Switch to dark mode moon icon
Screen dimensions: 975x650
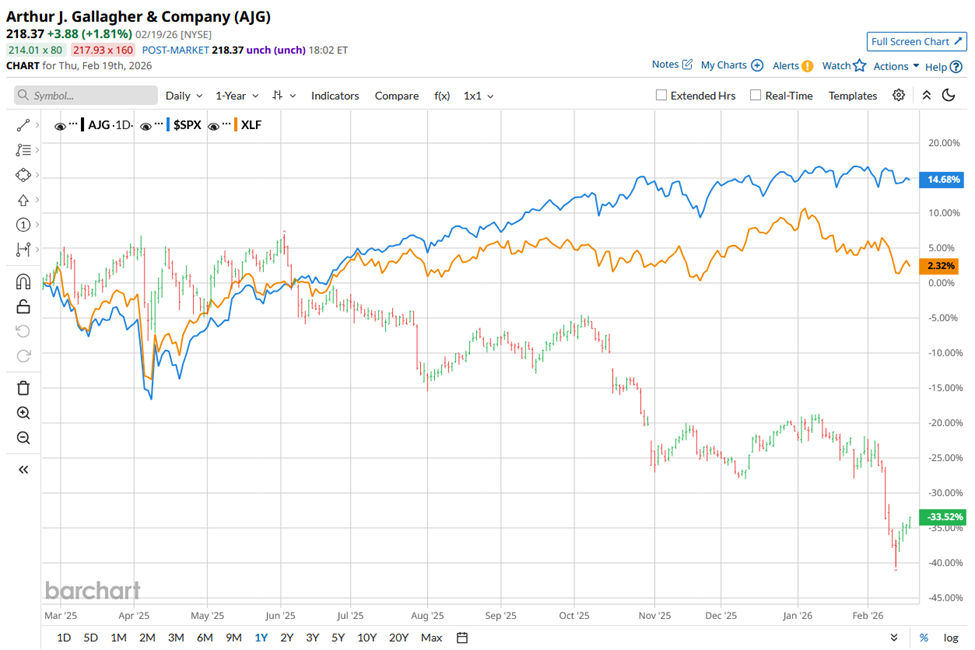[x=949, y=95]
